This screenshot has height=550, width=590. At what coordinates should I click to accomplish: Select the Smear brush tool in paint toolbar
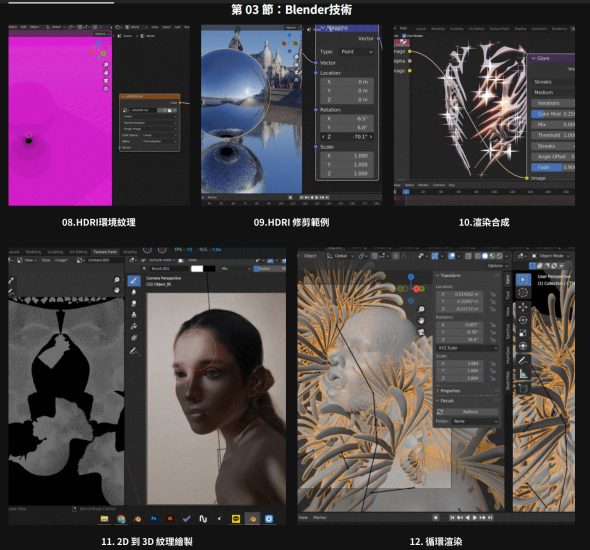pyautogui.click(x=134, y=303)
